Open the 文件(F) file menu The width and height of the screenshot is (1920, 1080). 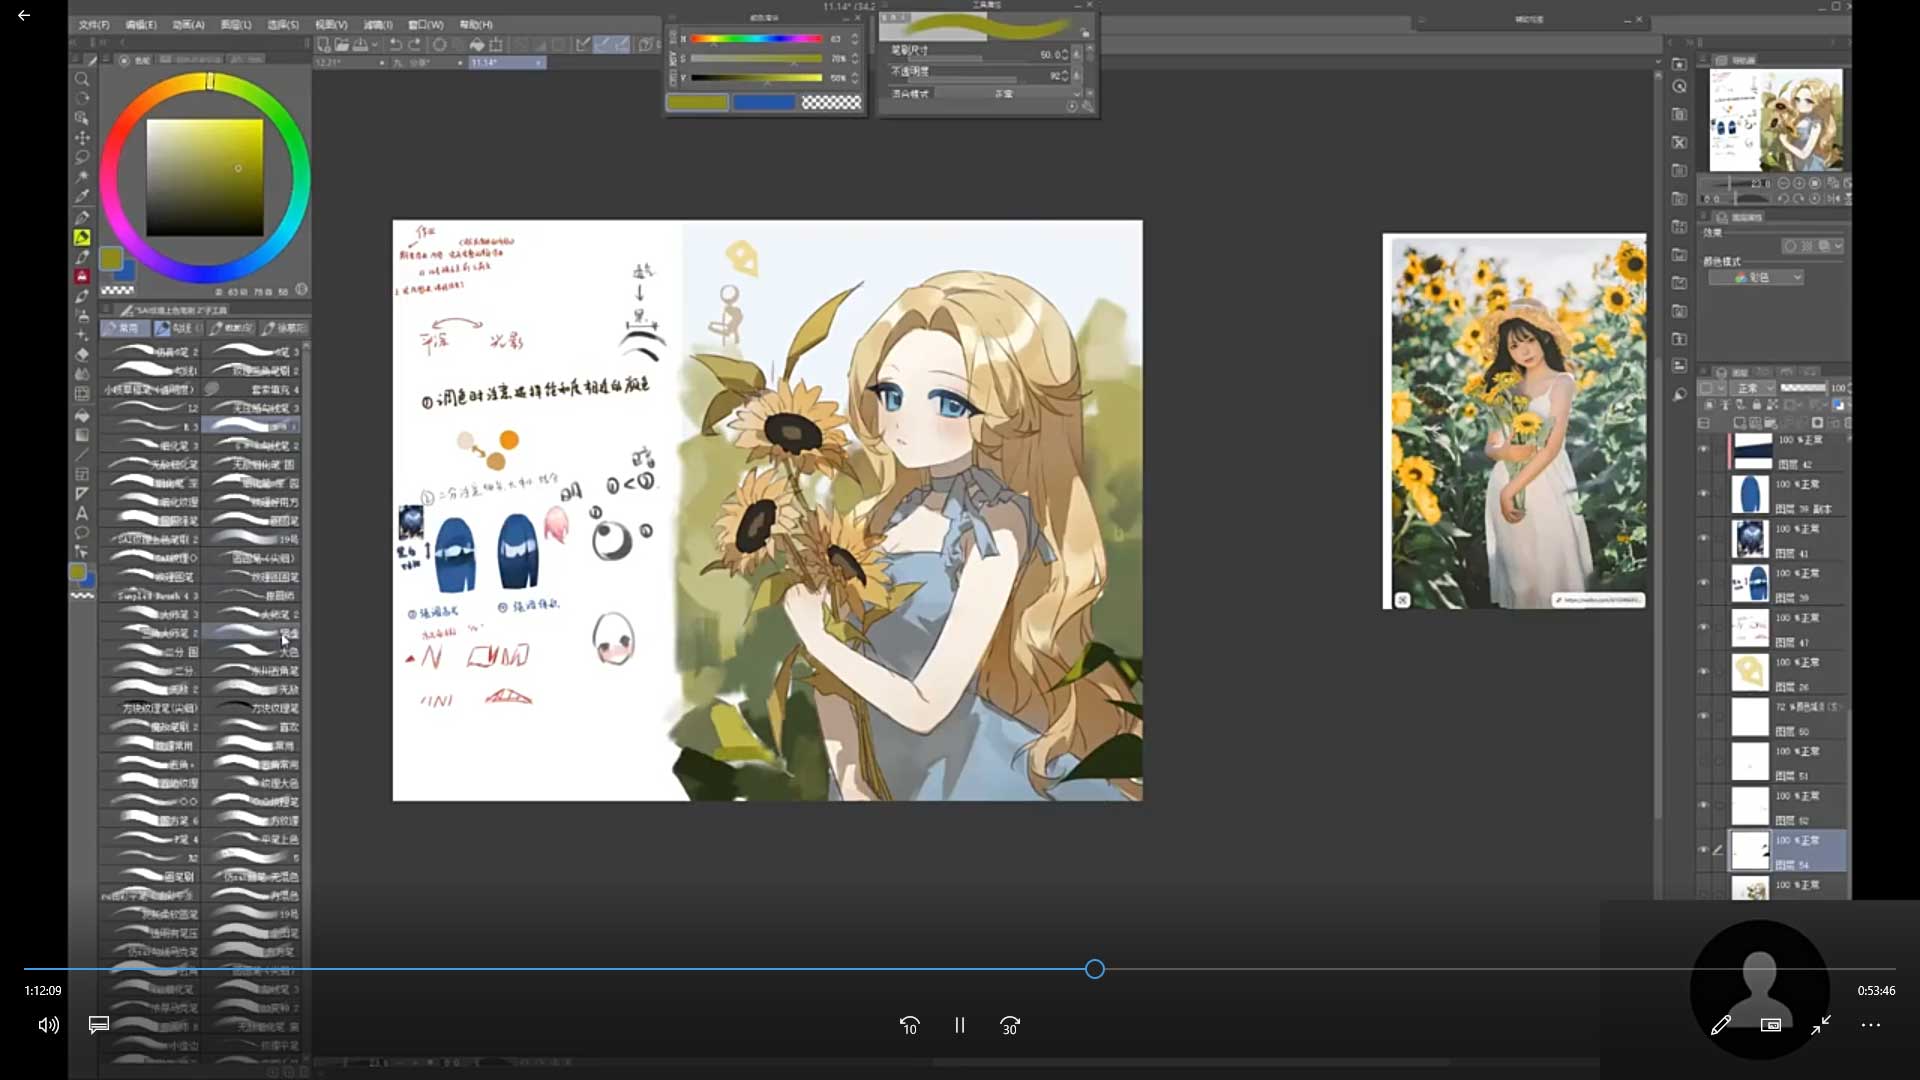(93, 24)
